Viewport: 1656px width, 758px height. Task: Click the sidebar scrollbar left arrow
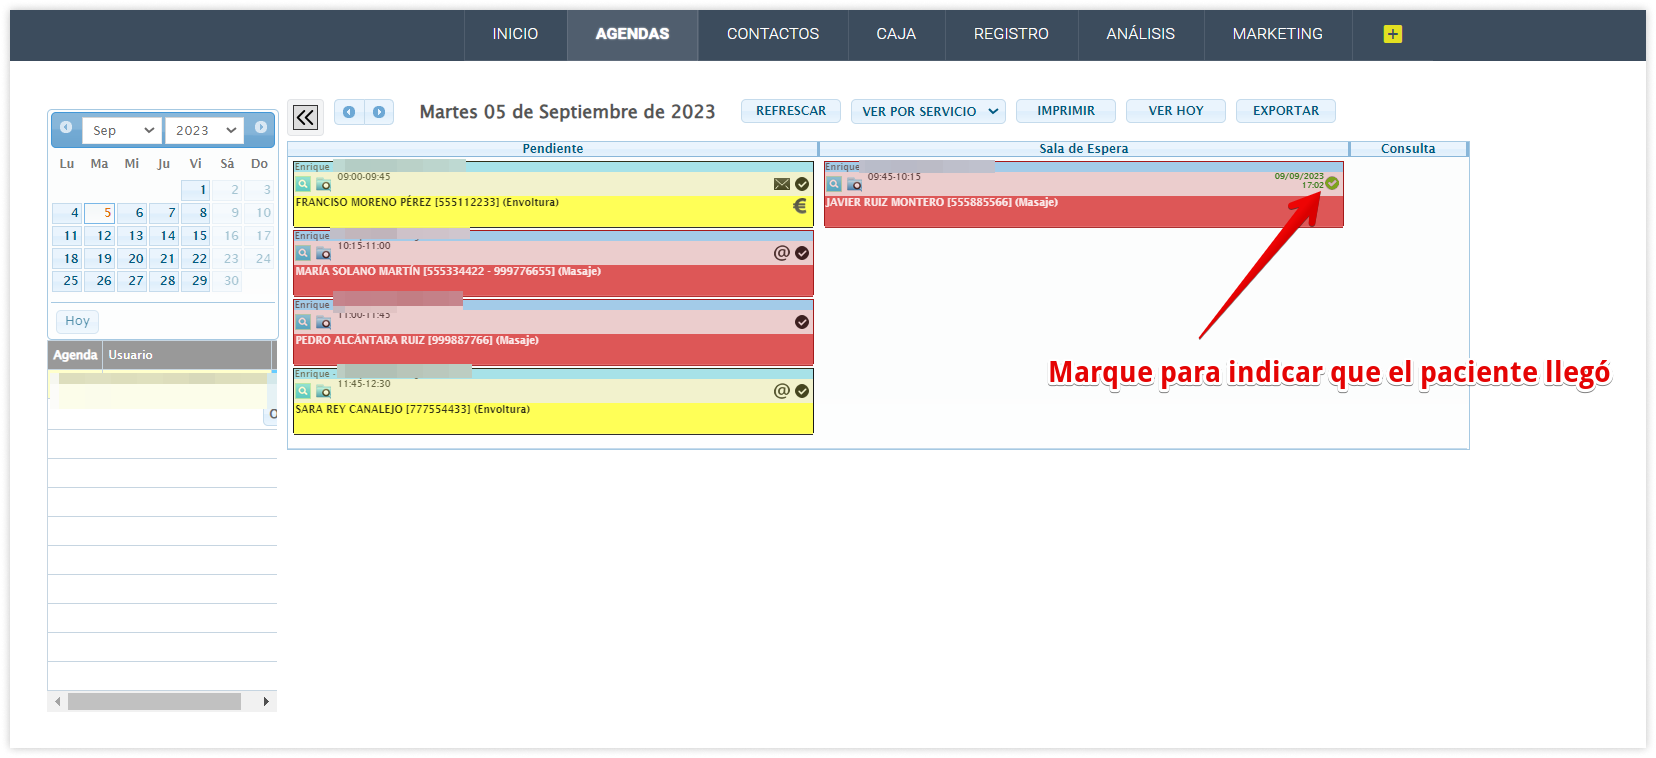pos(58,702)
